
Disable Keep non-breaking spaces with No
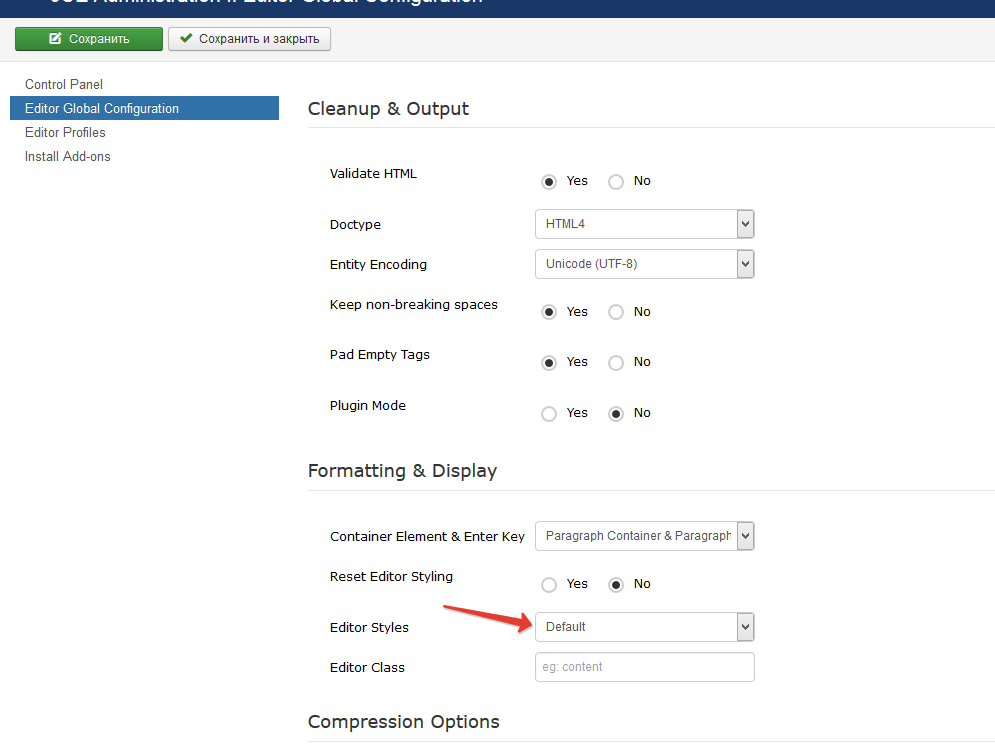click(x=616, y=312)
